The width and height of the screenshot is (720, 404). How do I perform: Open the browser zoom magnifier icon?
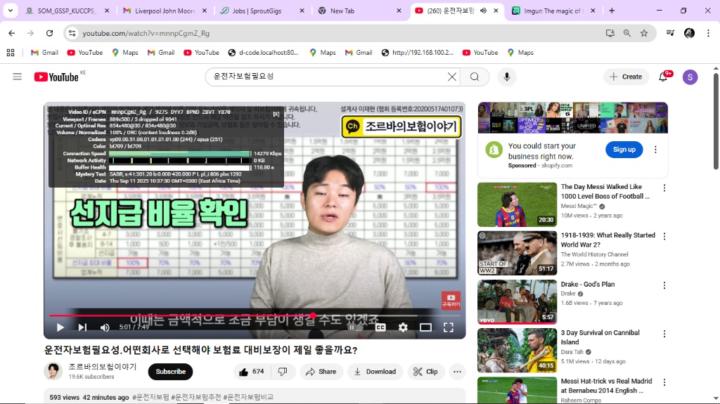(627, 33)
